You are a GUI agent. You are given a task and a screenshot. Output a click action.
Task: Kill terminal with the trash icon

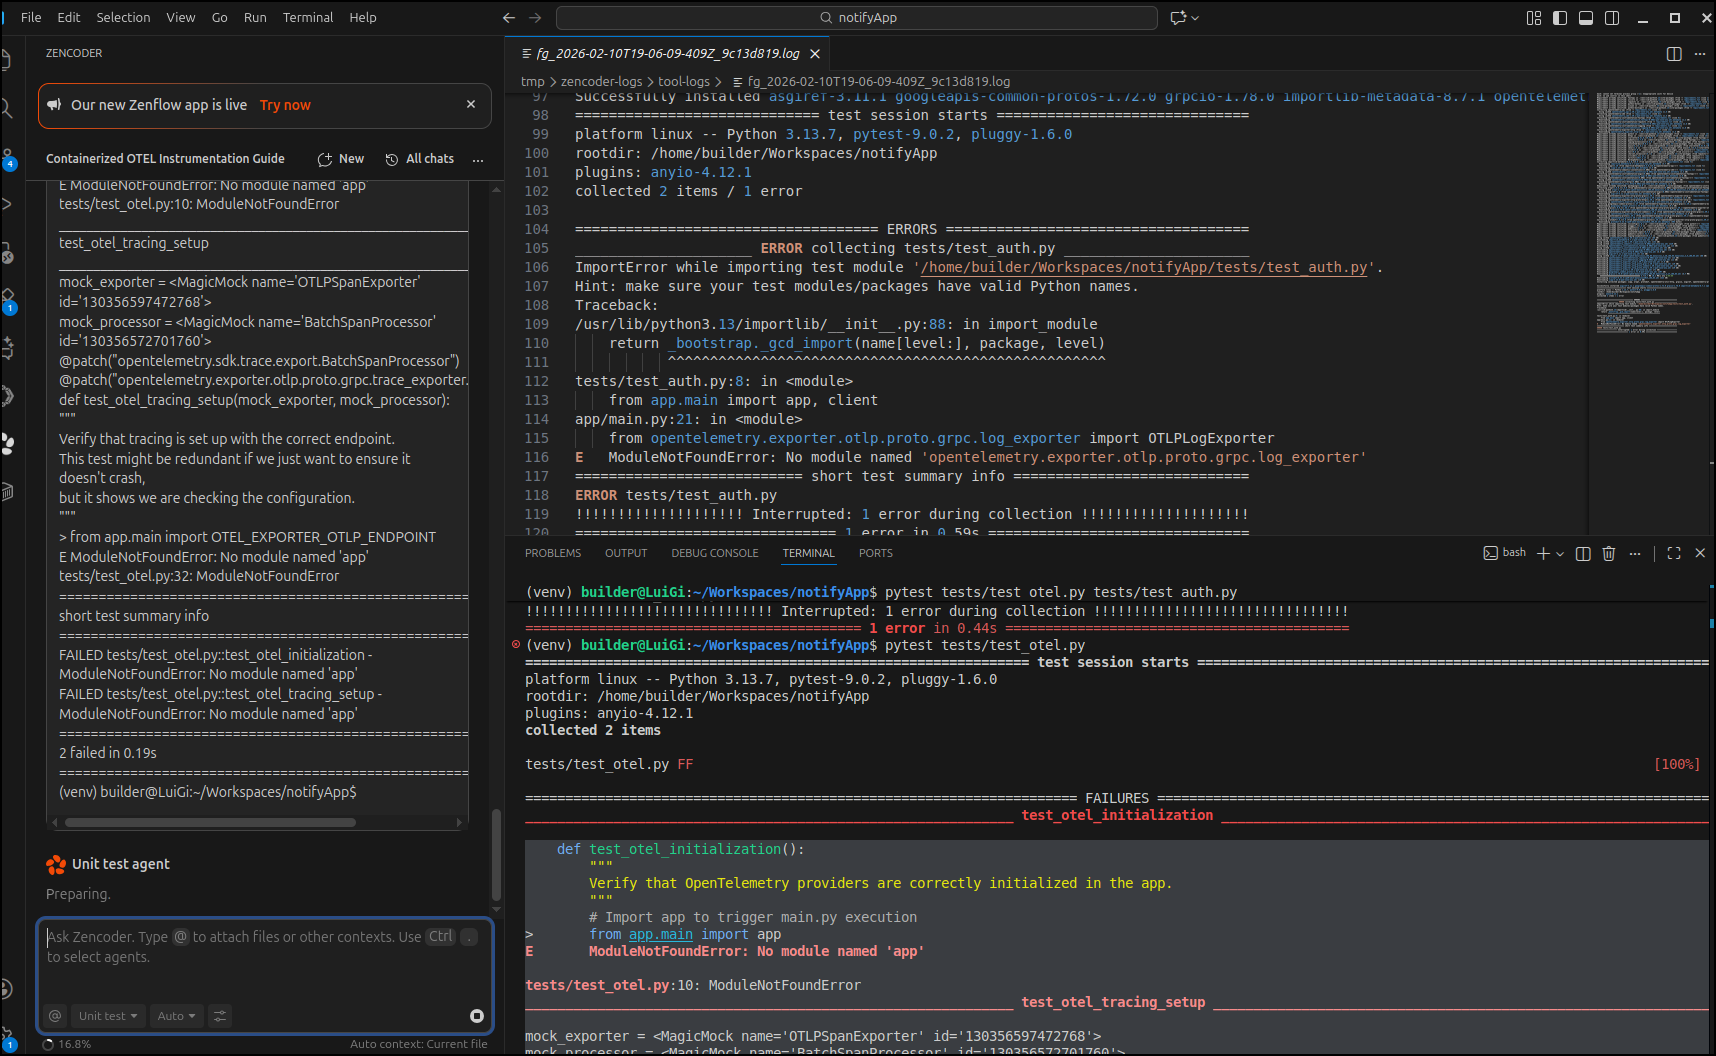click(1608, 553)
